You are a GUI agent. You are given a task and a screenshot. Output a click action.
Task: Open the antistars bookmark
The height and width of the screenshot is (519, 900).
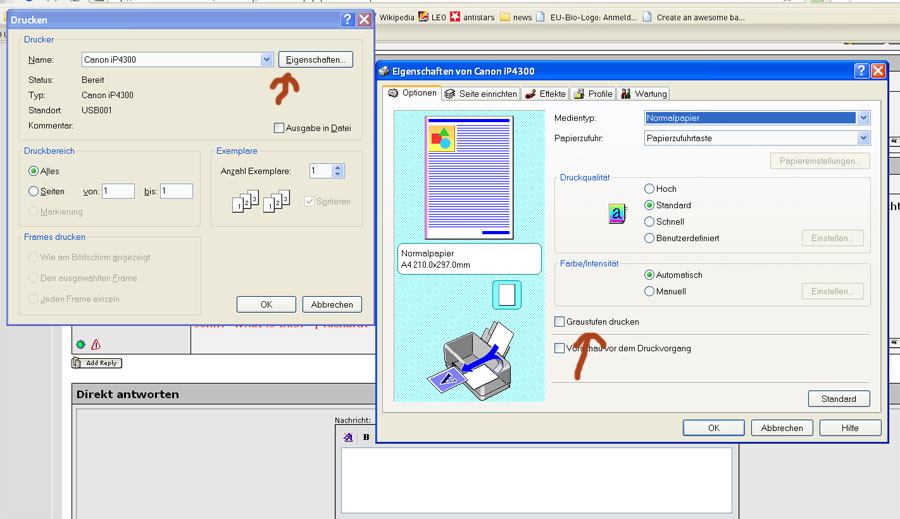(x=472, y=17)
